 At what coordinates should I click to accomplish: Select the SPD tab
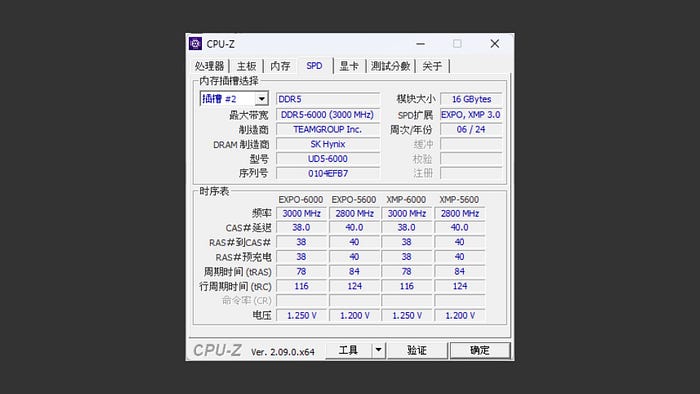click(x=314, y=66)
